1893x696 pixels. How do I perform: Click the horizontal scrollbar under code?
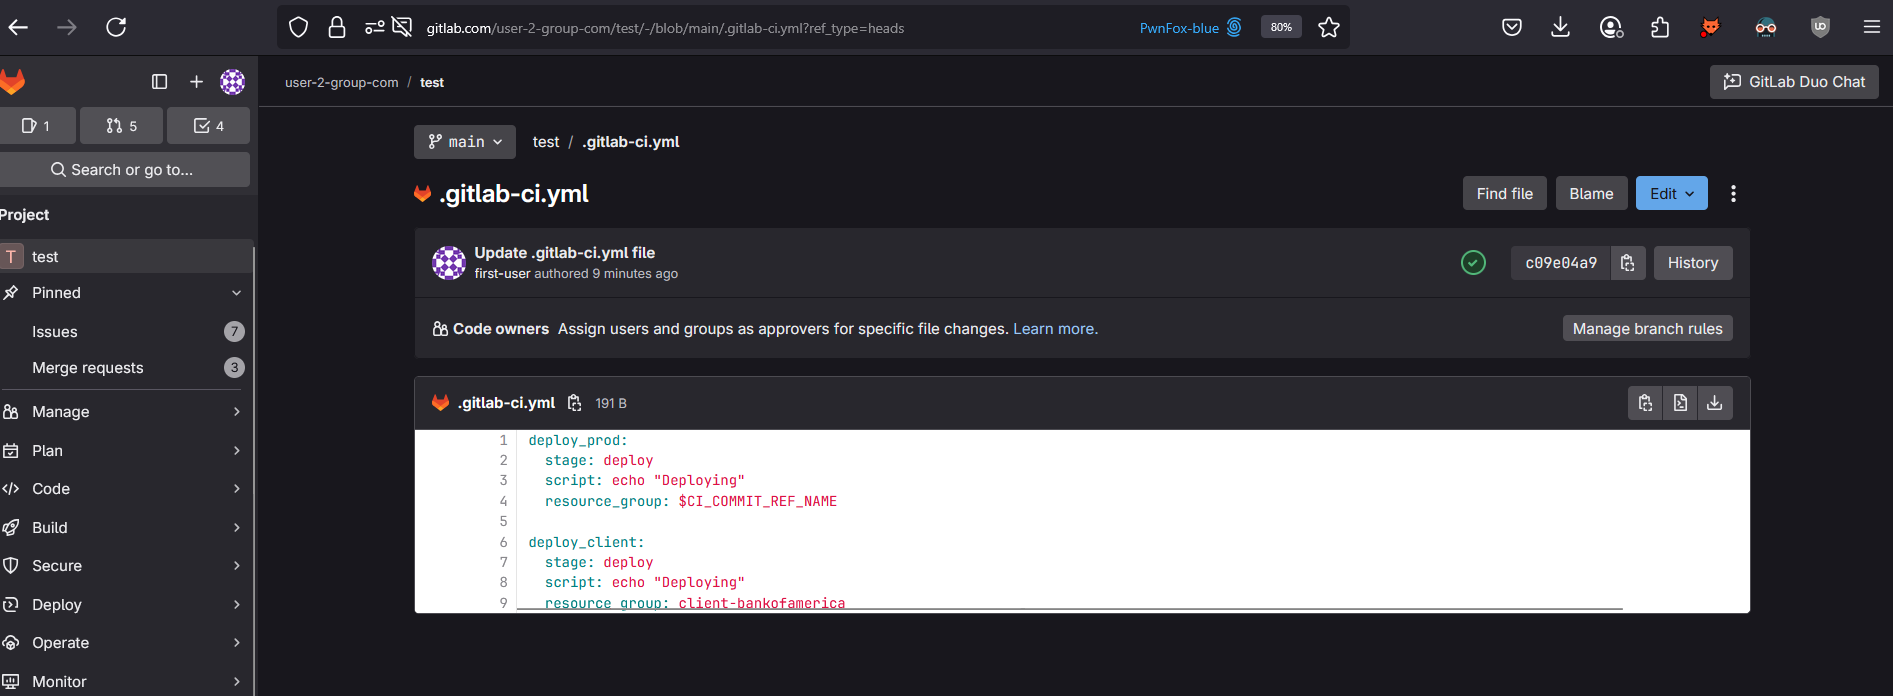pyautogui.click(x=1068, y=608)
